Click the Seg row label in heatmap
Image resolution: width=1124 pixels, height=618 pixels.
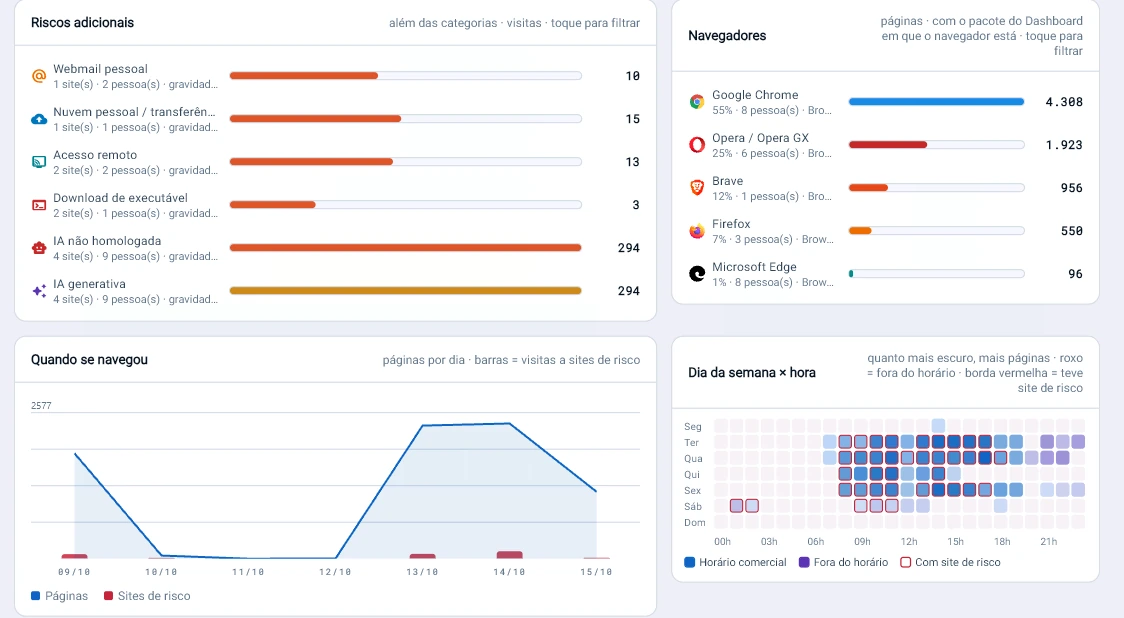[x=692, y=427]
